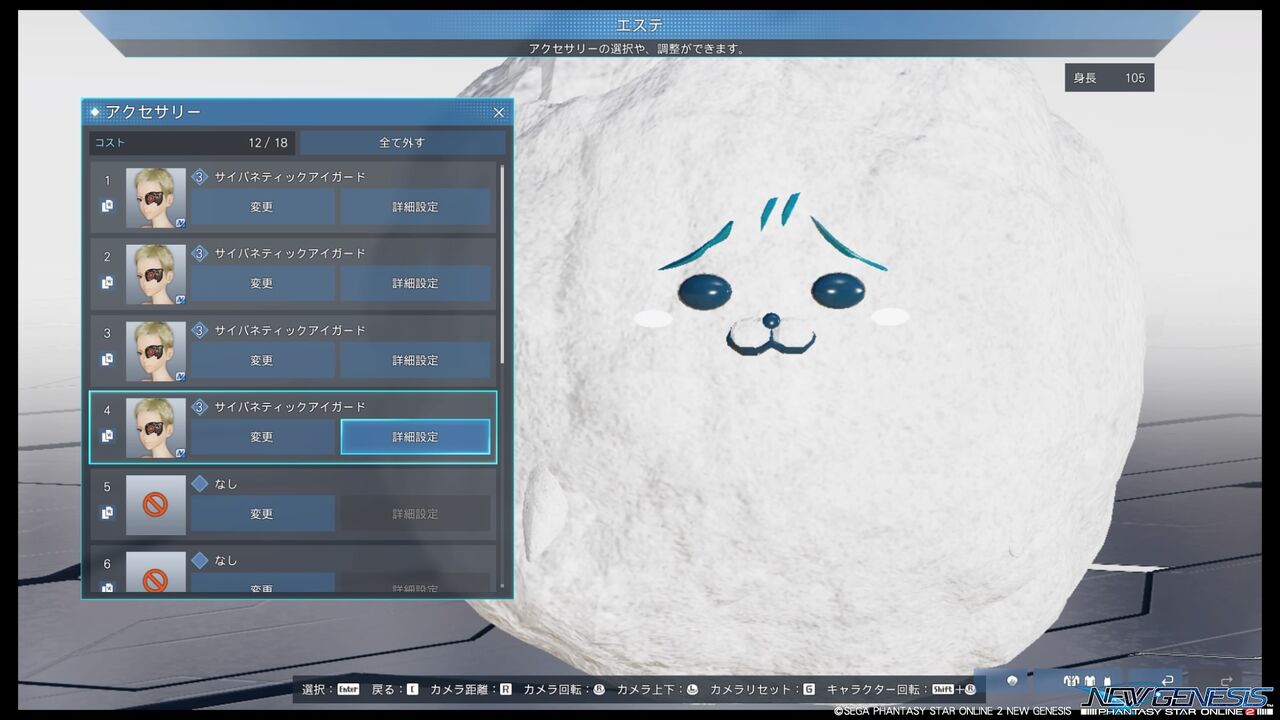Select the slot 2 accessory thumbnail
This screenshot has height=720, width=1280.
pyautogui.click(x=156, y=275)
